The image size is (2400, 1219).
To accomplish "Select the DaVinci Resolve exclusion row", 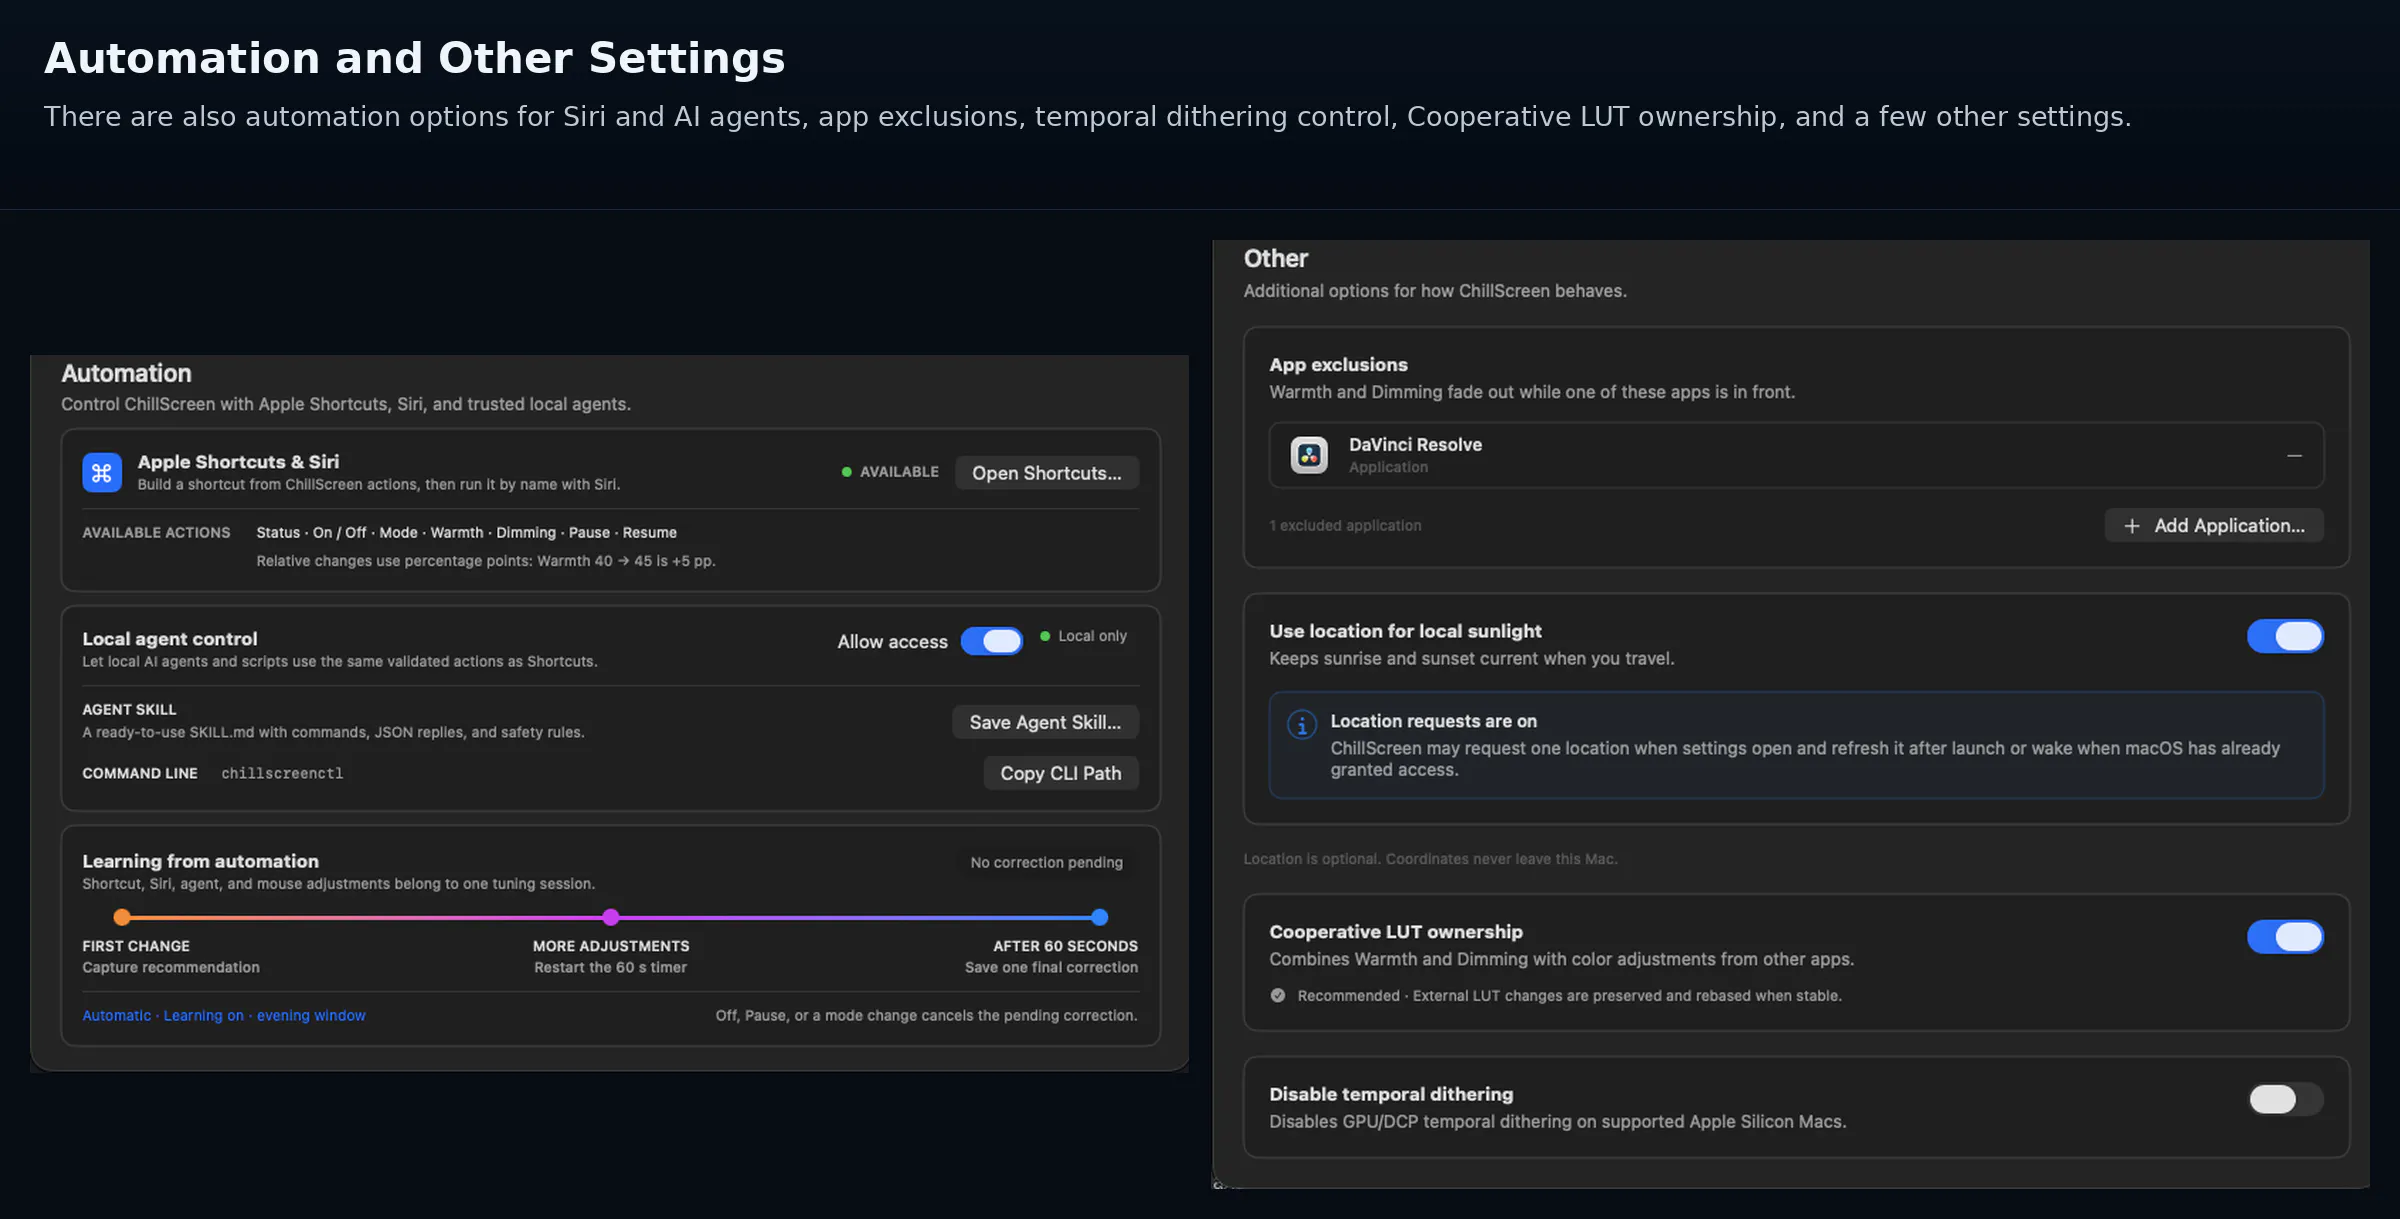I will (x=1796, y=455).
